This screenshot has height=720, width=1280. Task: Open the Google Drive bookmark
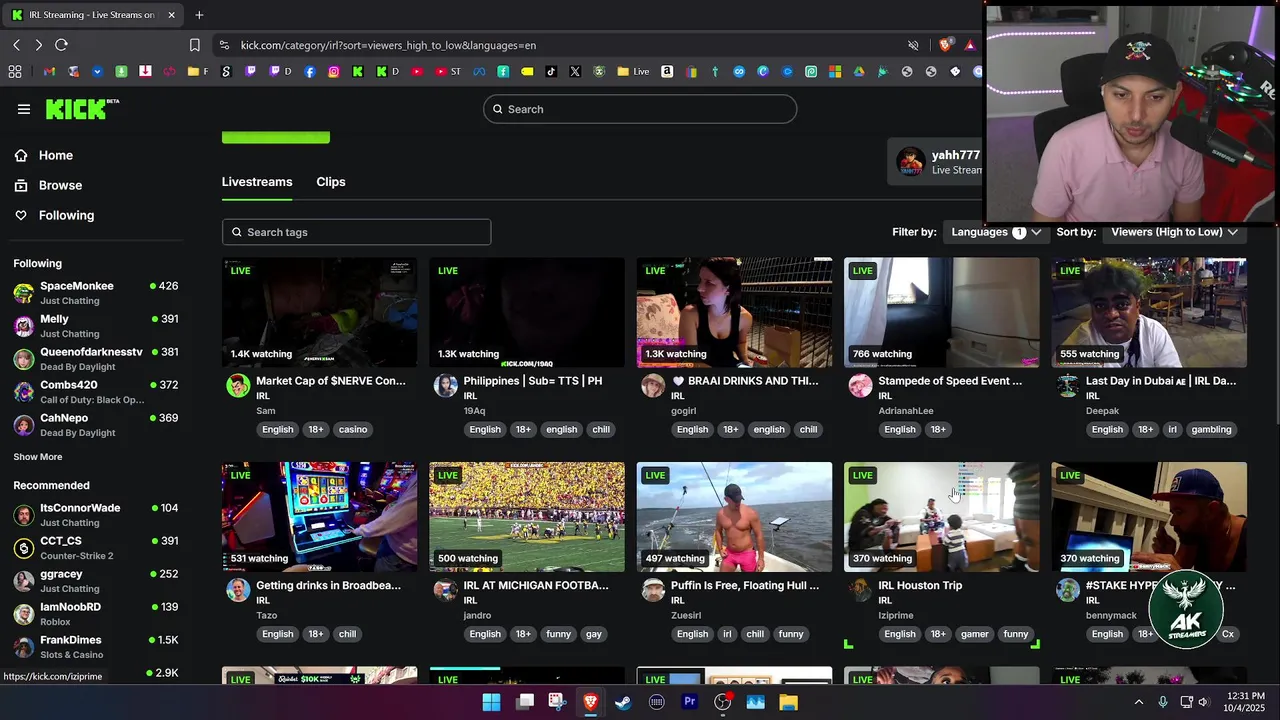[859, 72]
